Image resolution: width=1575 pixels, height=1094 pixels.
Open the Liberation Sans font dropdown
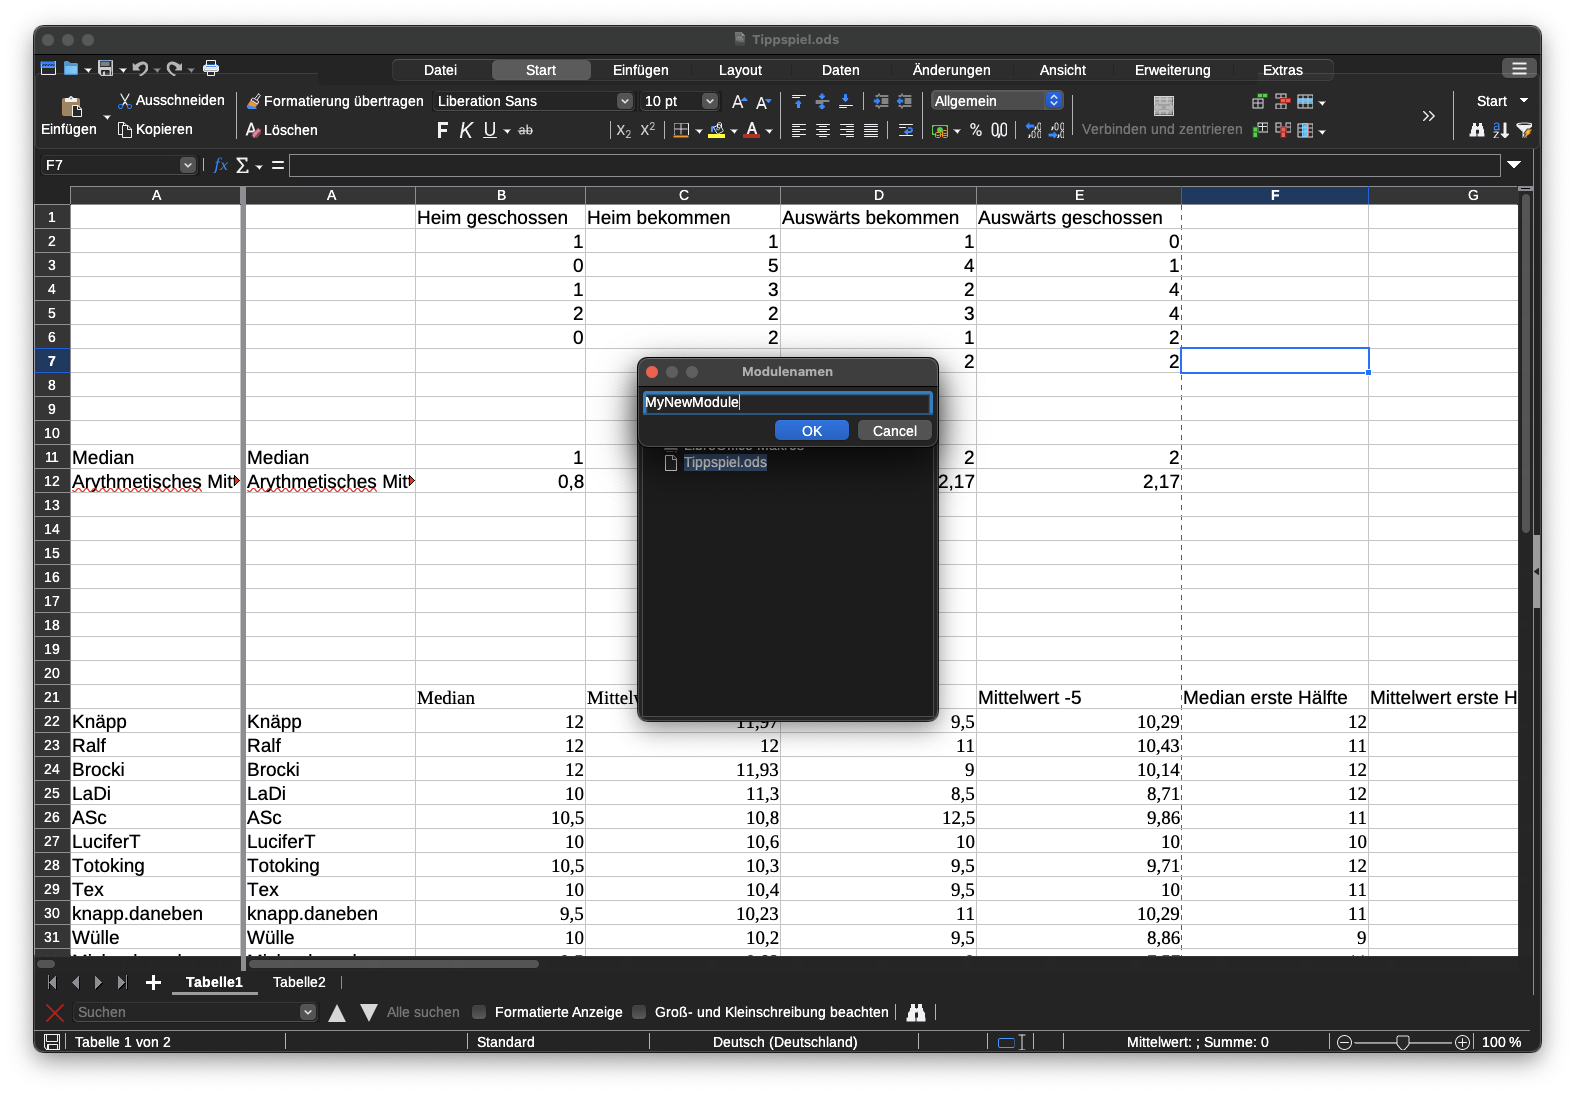point(624,101)
